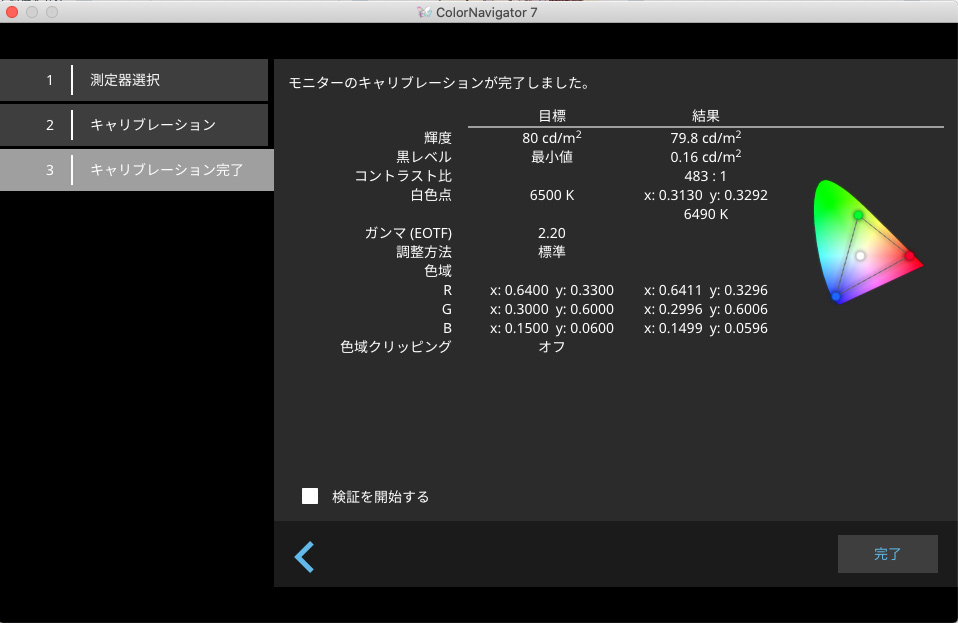Click the green primary point on gamut diagram
The width and height of the screenshot is (958, 623).
point(858,215)
